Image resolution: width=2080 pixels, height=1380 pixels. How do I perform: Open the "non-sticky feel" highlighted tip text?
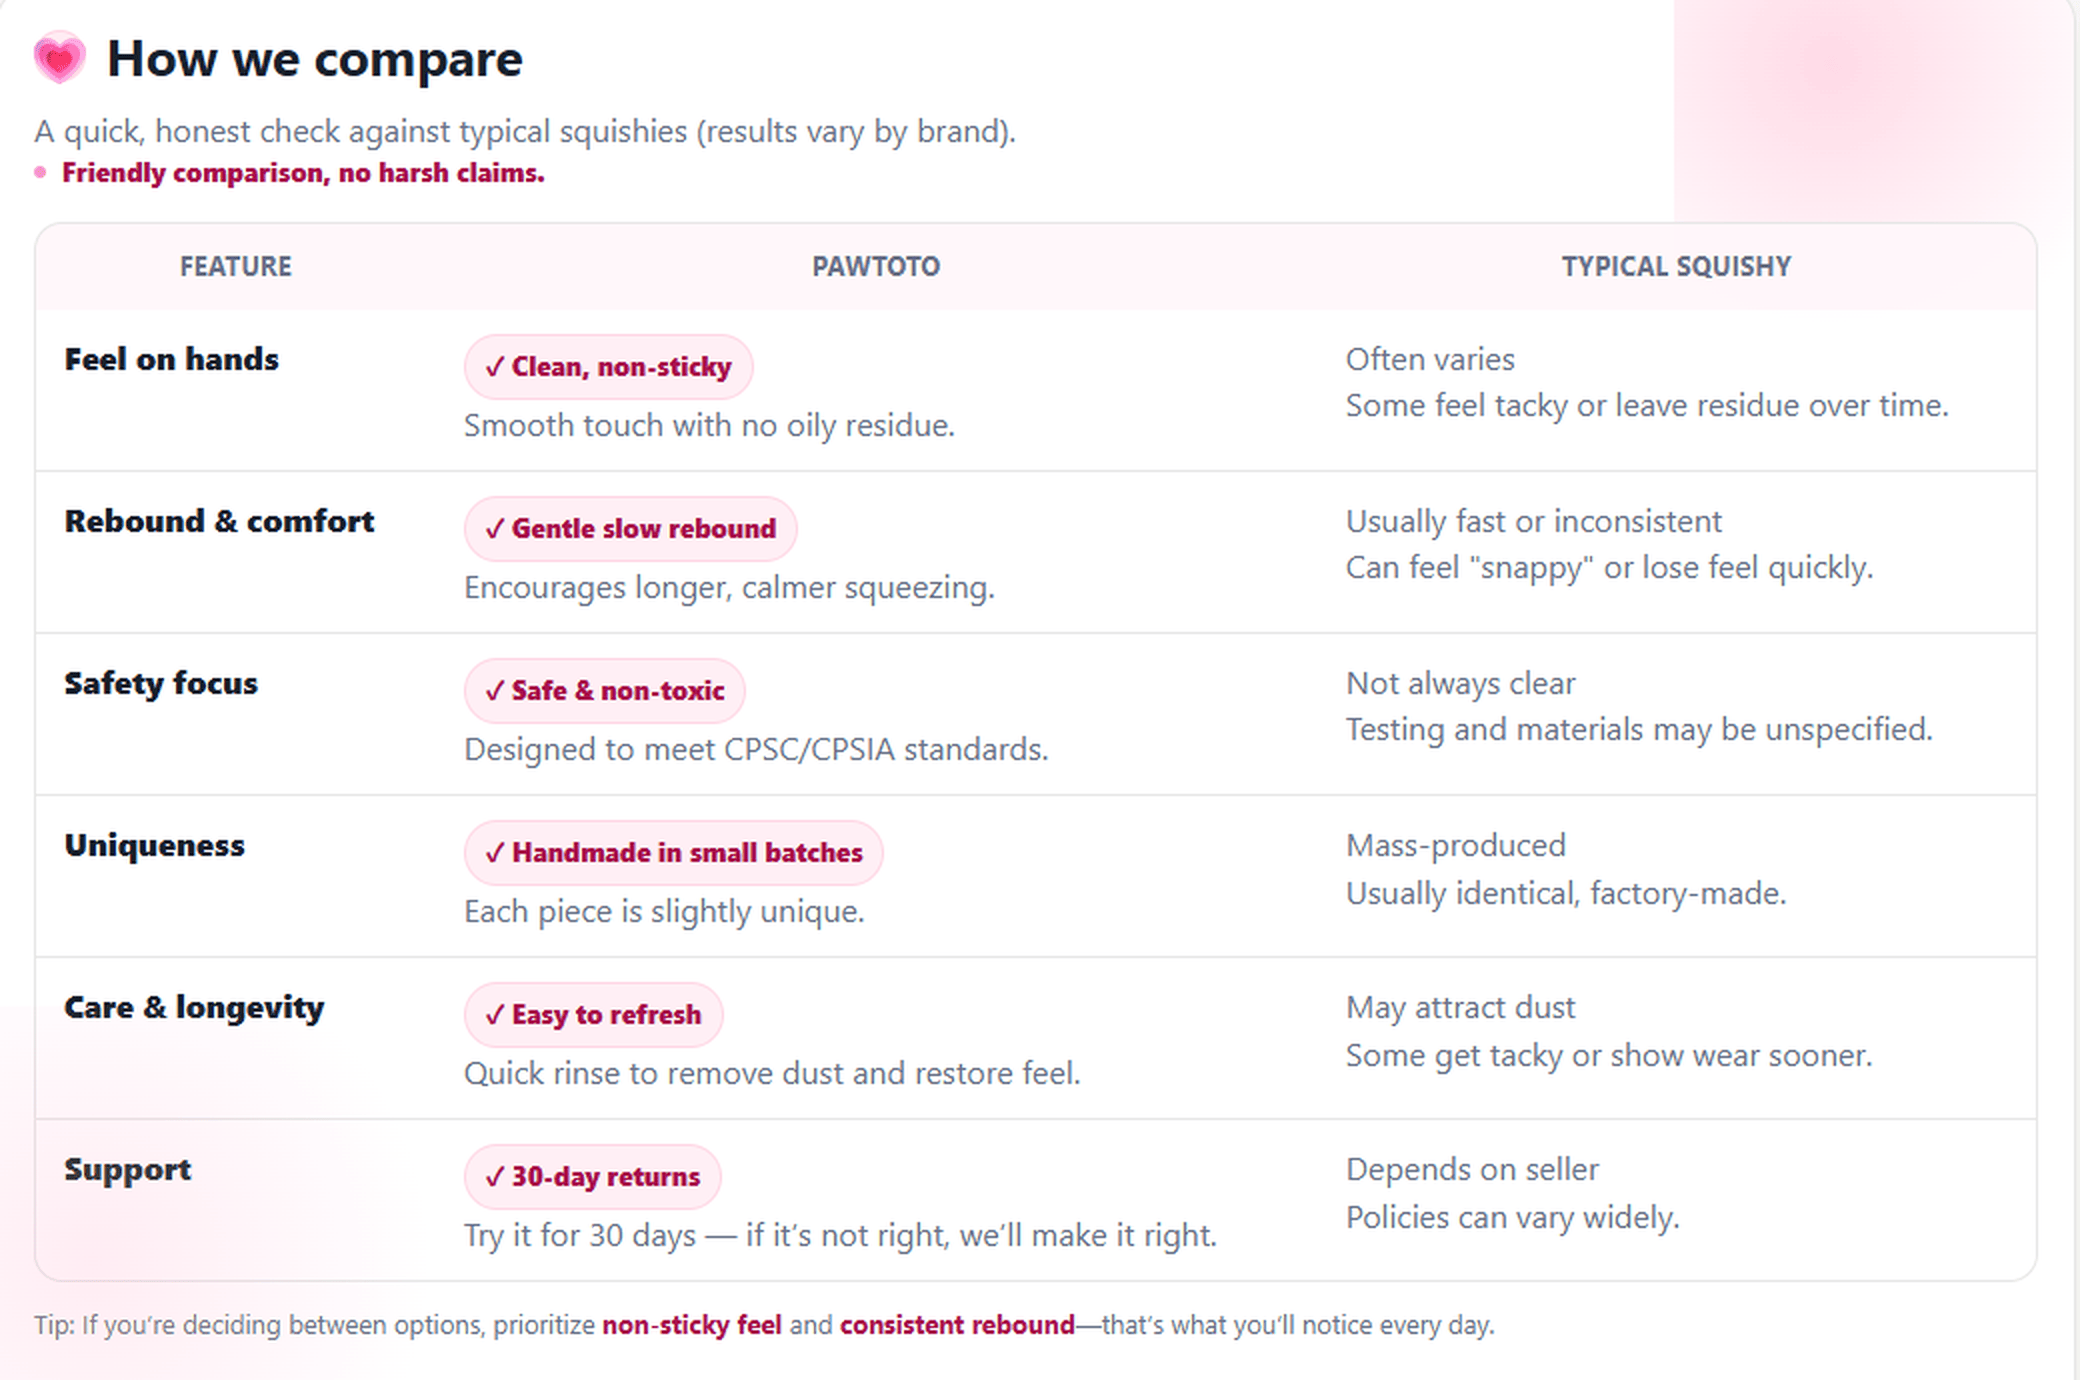coord(691,1325)
